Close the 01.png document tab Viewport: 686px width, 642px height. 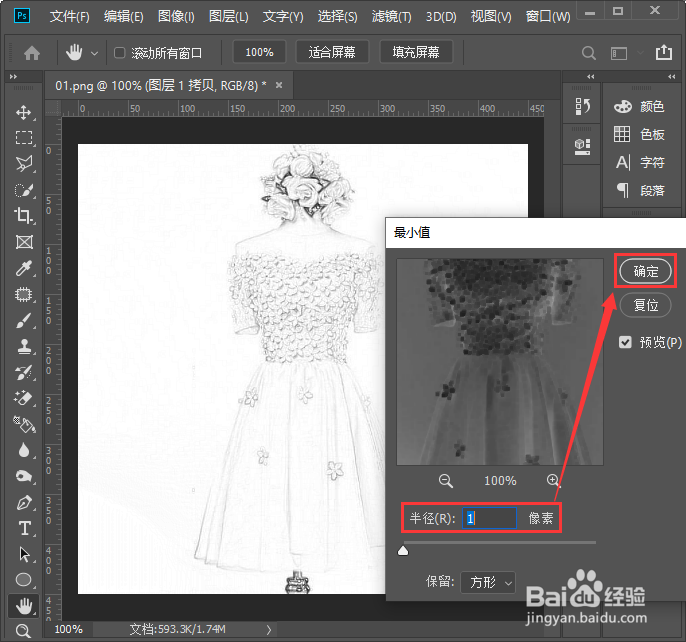279,85
